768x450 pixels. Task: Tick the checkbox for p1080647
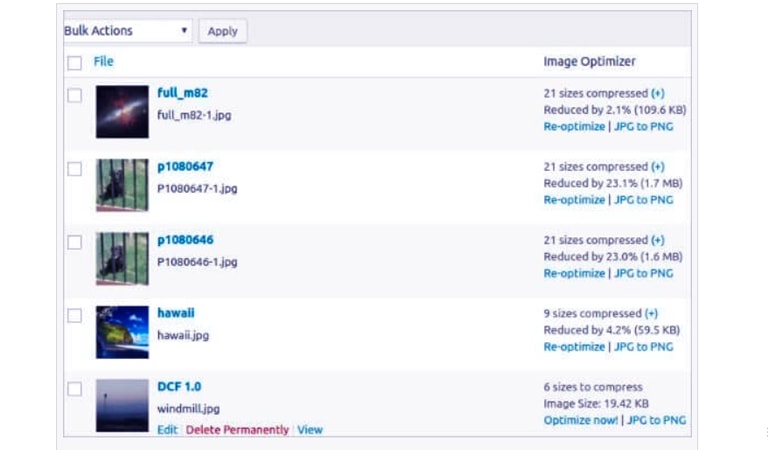[74, 168]
